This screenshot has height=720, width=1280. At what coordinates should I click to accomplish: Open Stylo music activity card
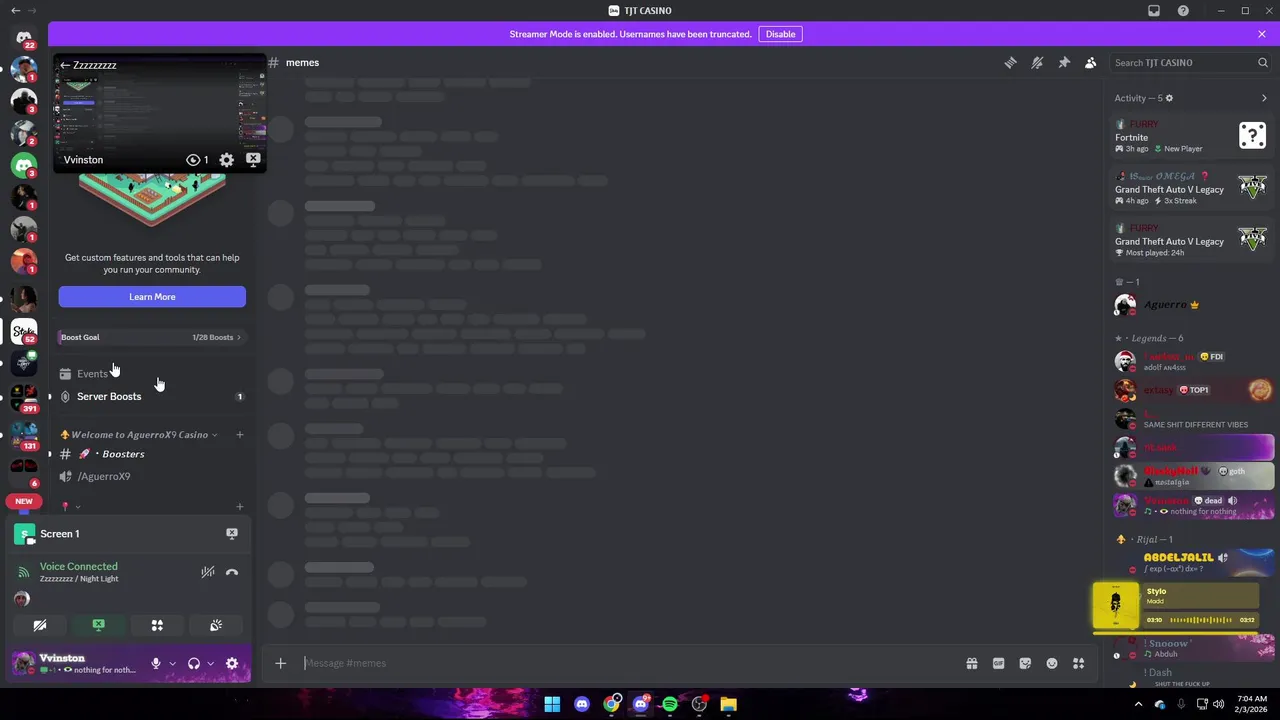coord(1176,606)
